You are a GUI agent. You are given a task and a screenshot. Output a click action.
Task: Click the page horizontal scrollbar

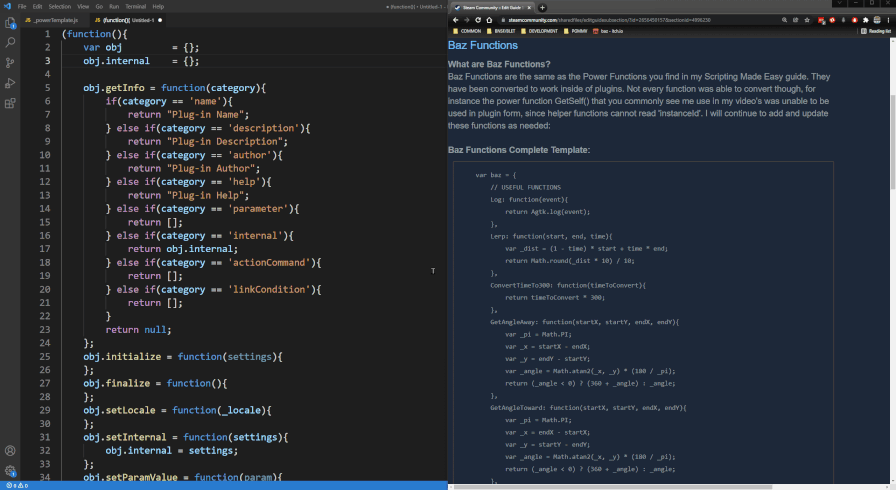coord(613,487)
